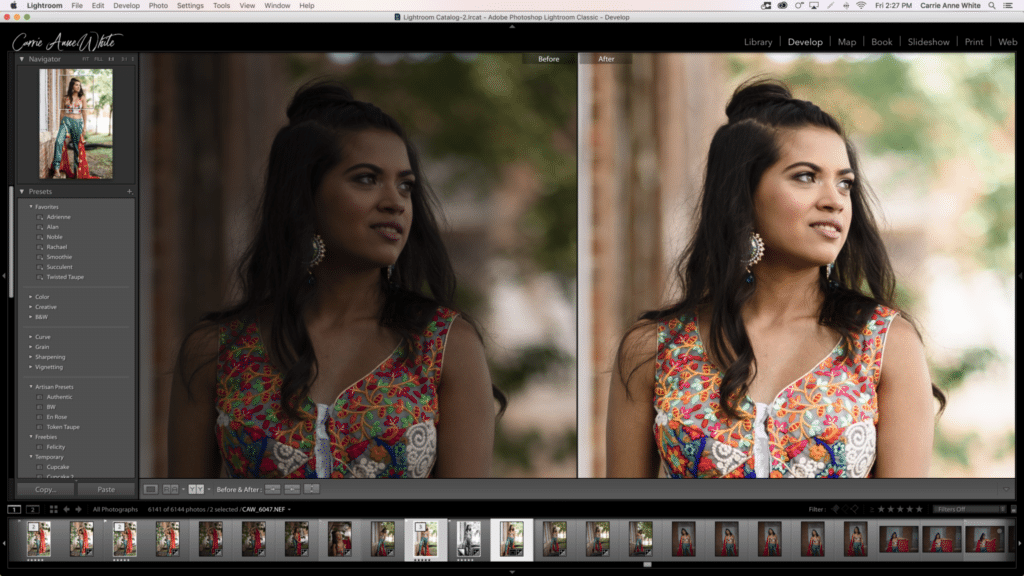
Task: Go back with the left arrow
Action: [67, 509]
